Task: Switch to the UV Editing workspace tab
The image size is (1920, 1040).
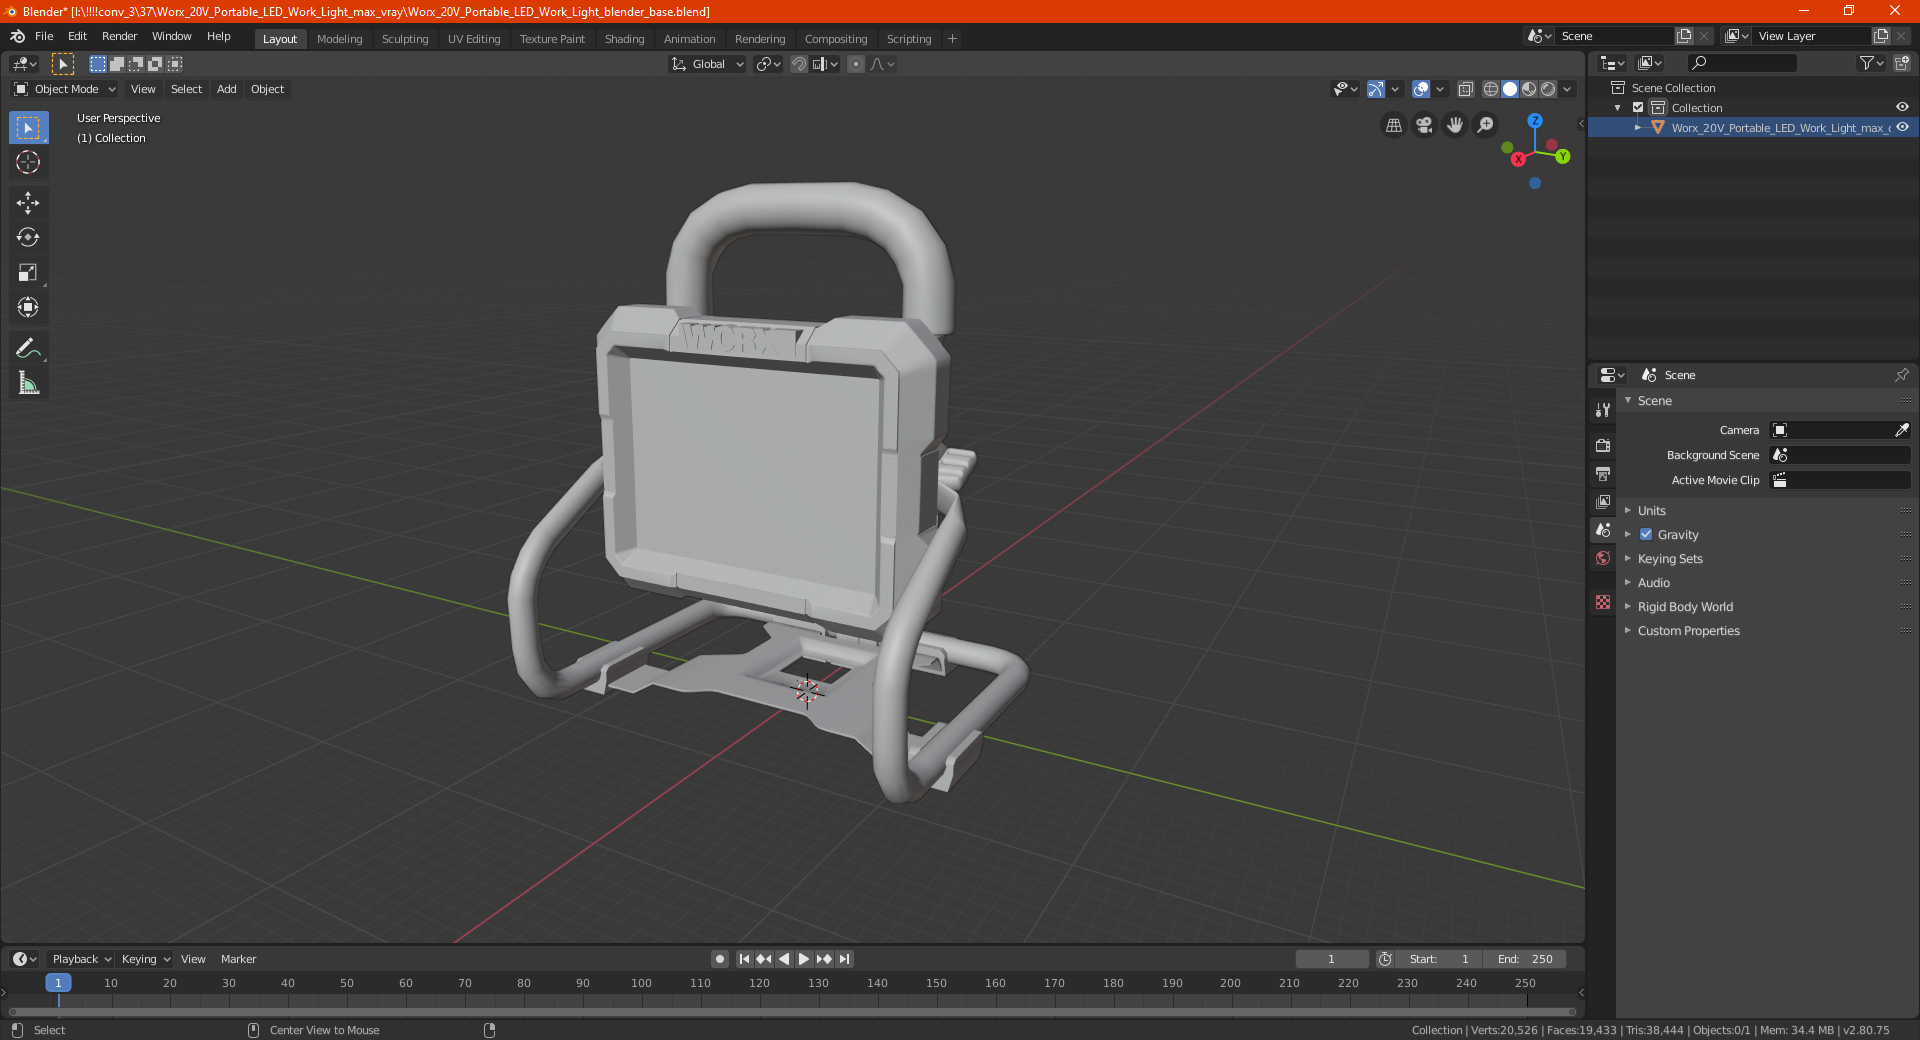Action: (474, 39)
